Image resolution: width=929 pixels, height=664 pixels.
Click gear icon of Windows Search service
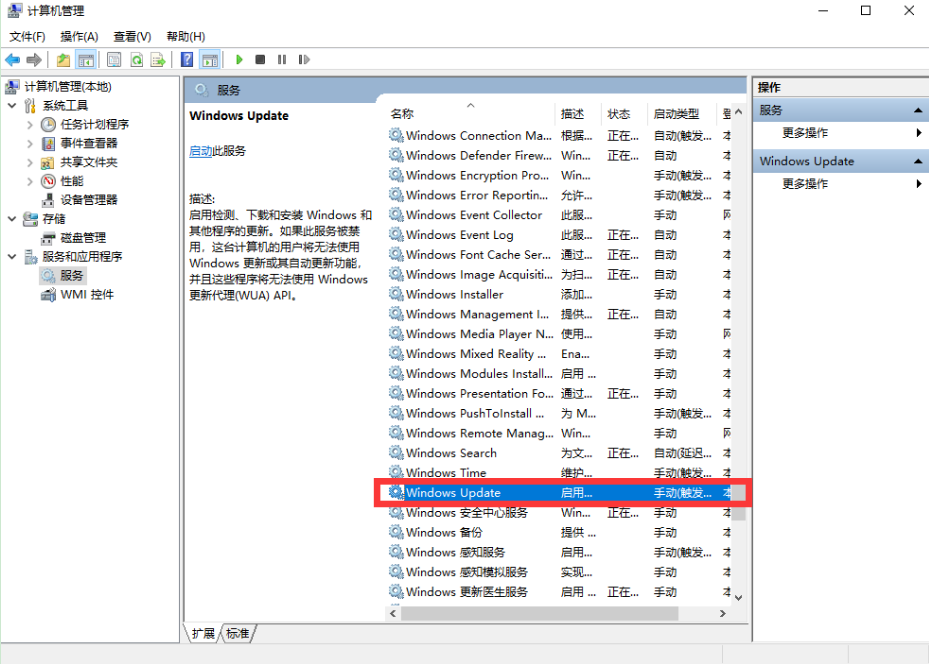click(x=396, y=453)
